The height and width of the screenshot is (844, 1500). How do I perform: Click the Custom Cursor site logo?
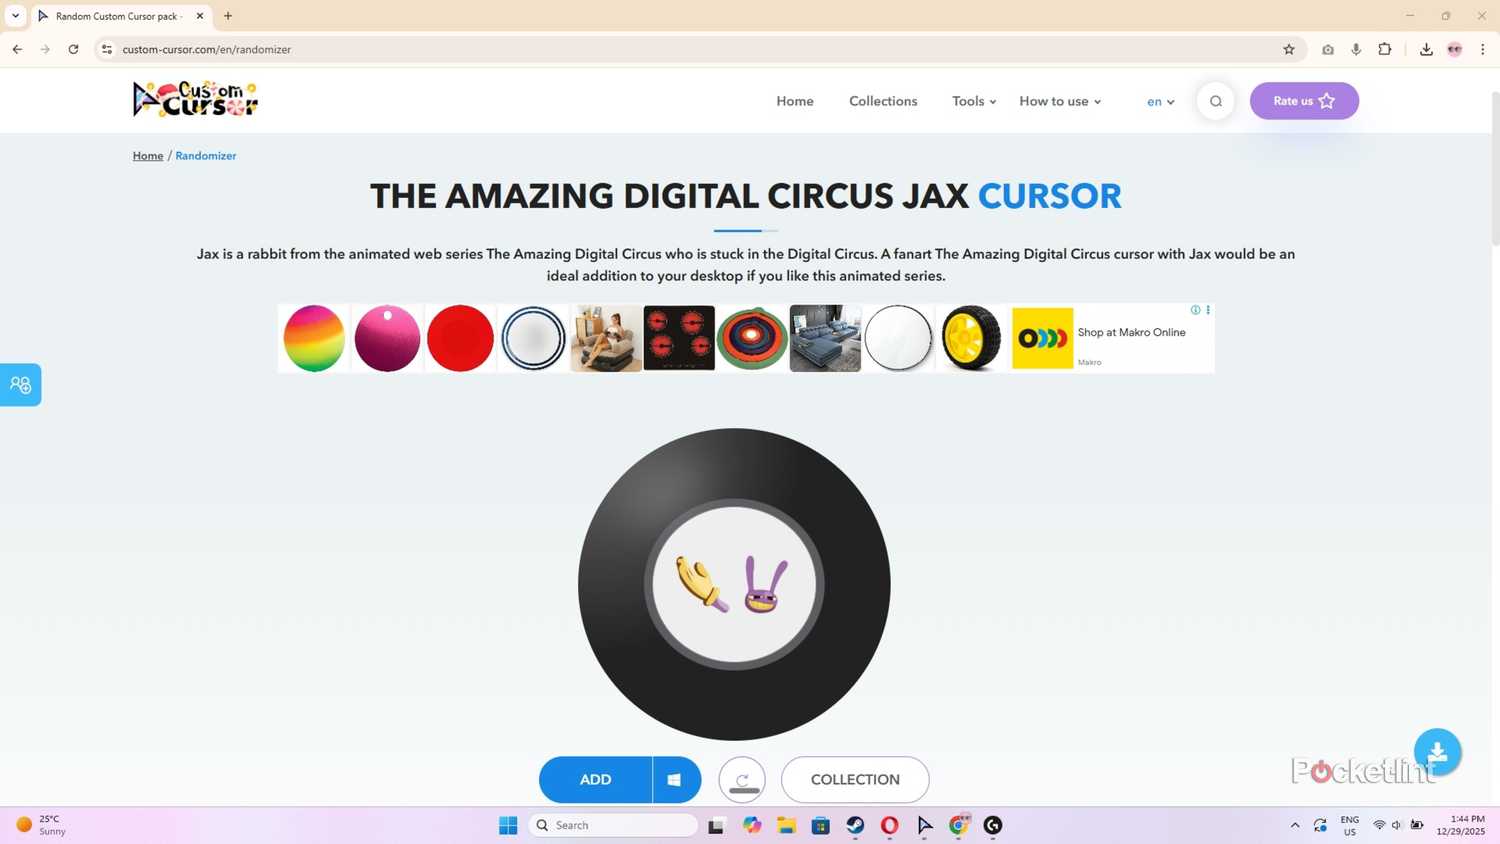(194, 98)
